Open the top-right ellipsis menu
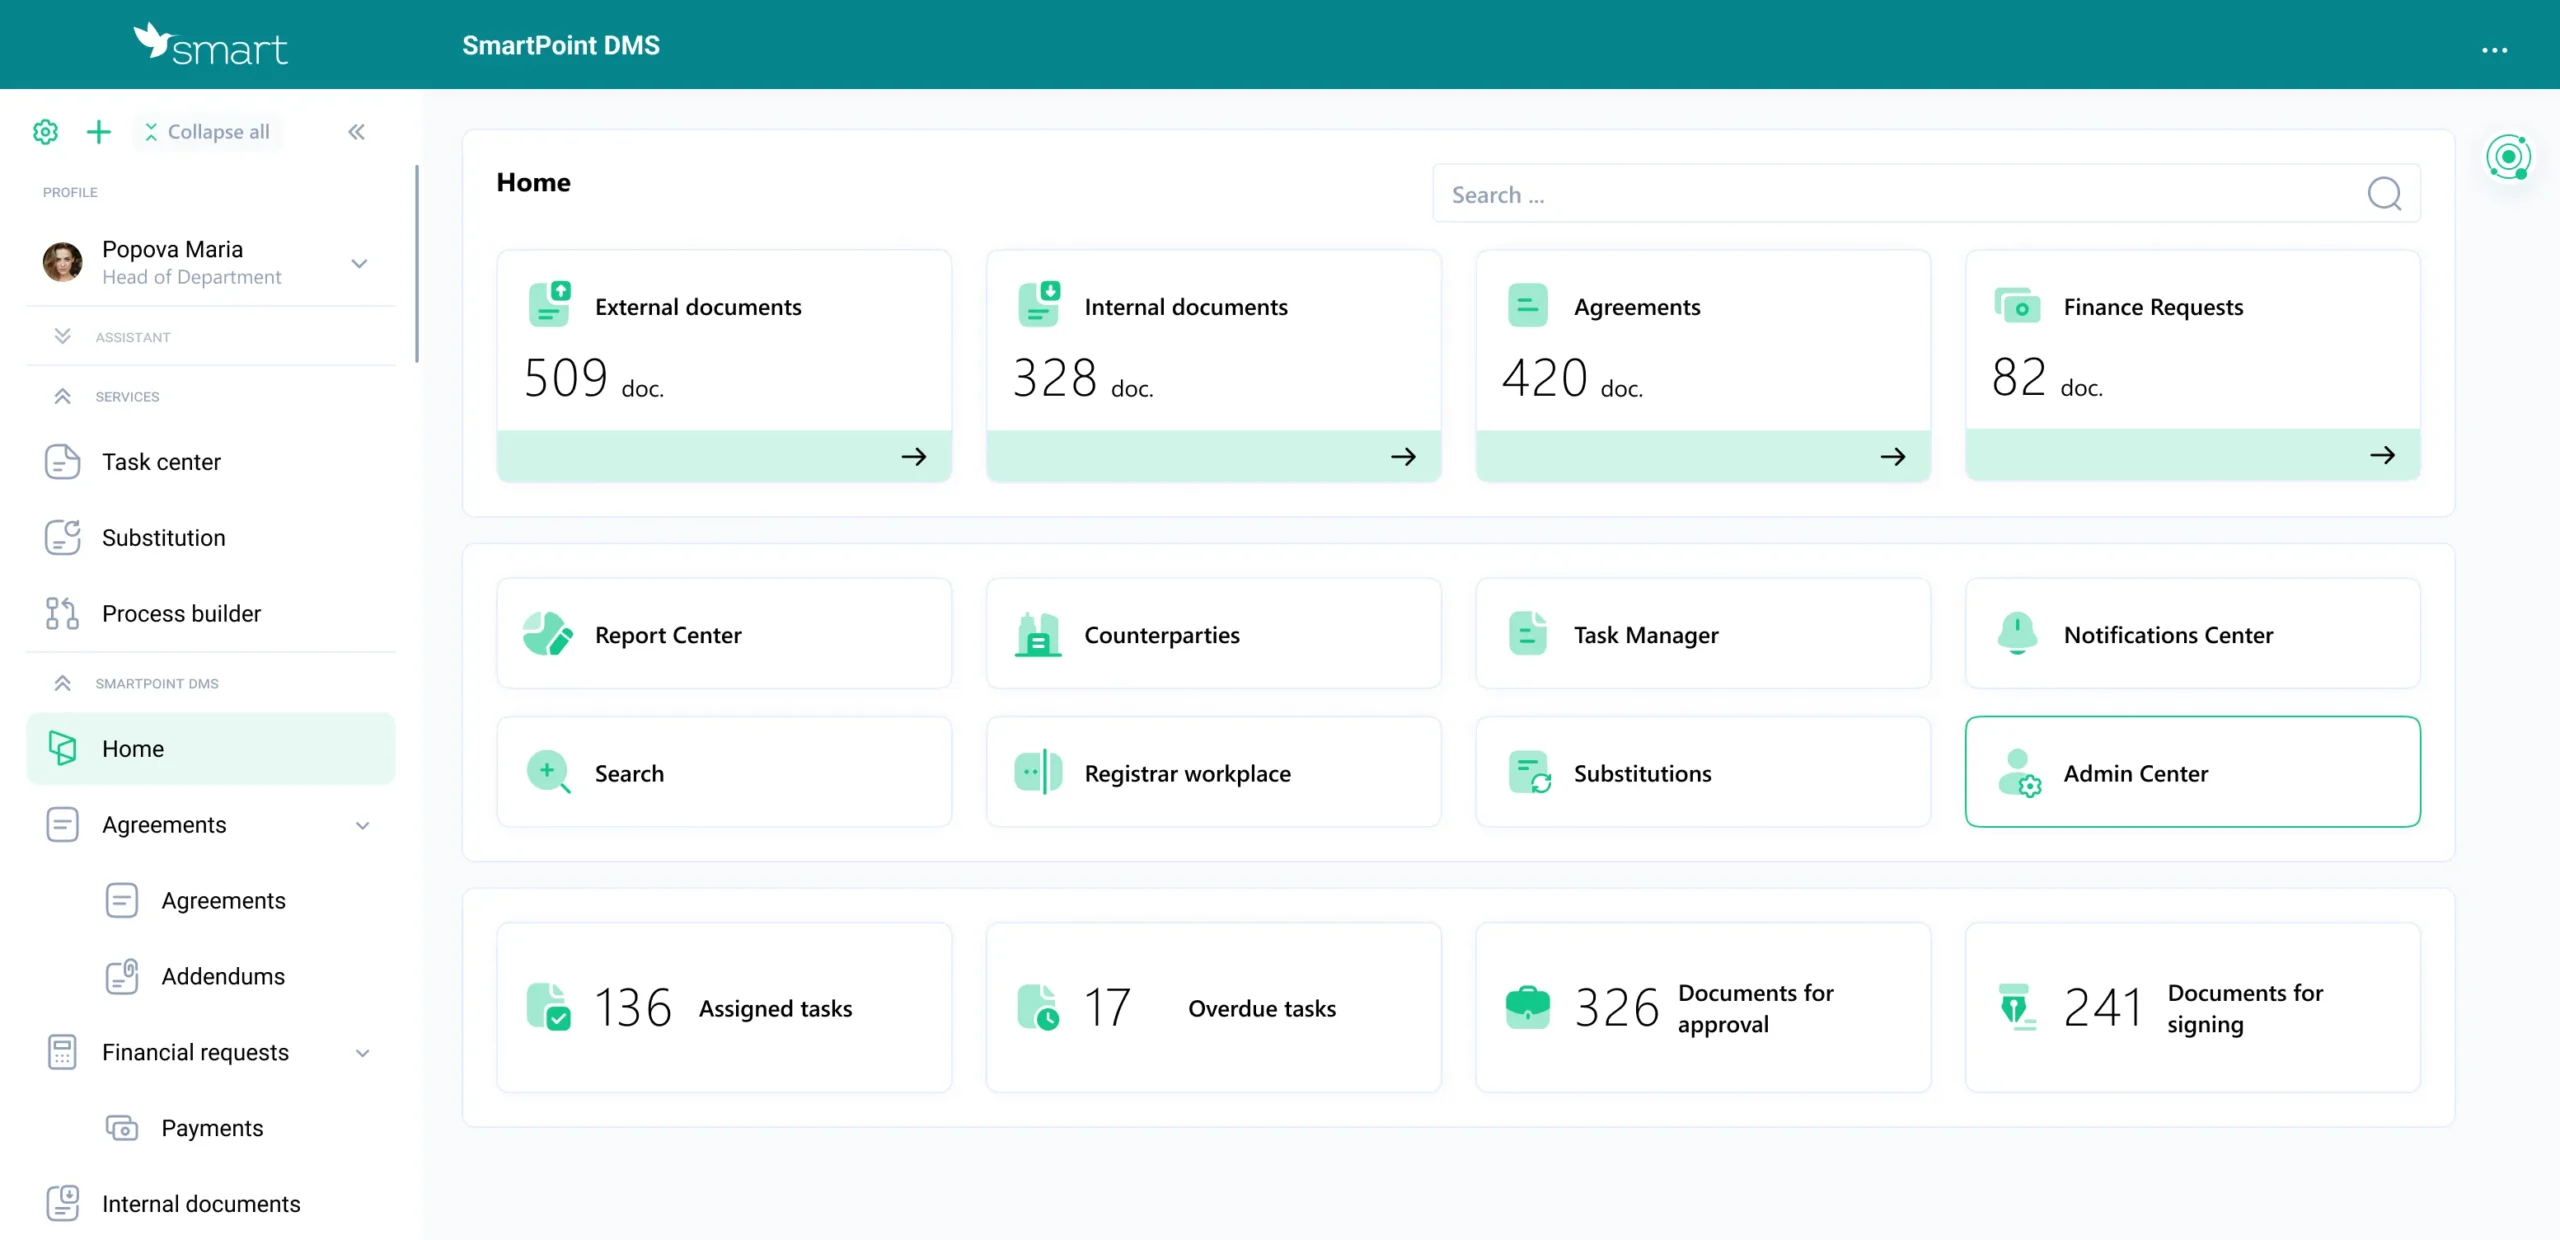Viewport: 2560px width, 1240px height. pyautogui.click(x=2496, y=49)
